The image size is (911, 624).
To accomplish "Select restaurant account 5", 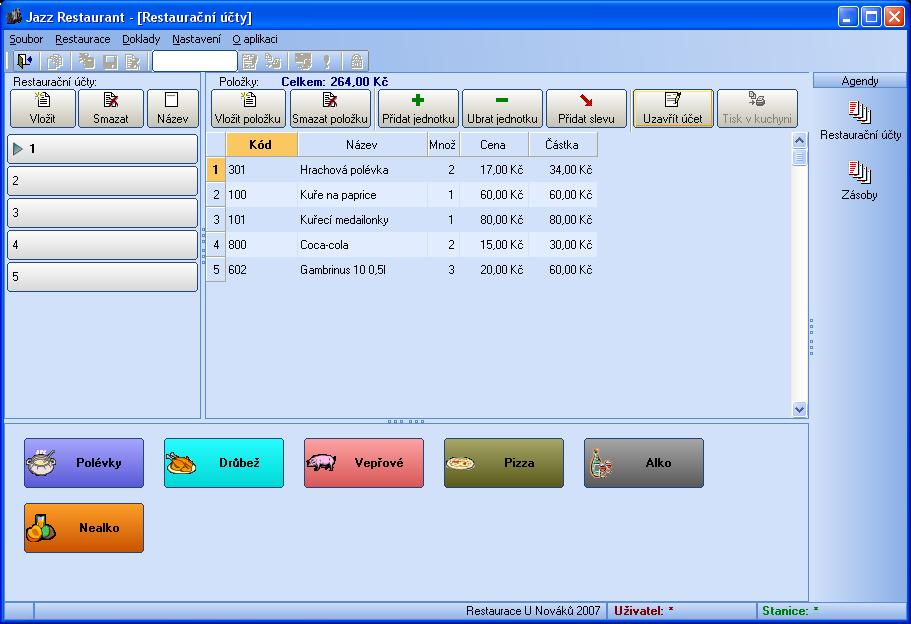I will click(x=102, y=277).
